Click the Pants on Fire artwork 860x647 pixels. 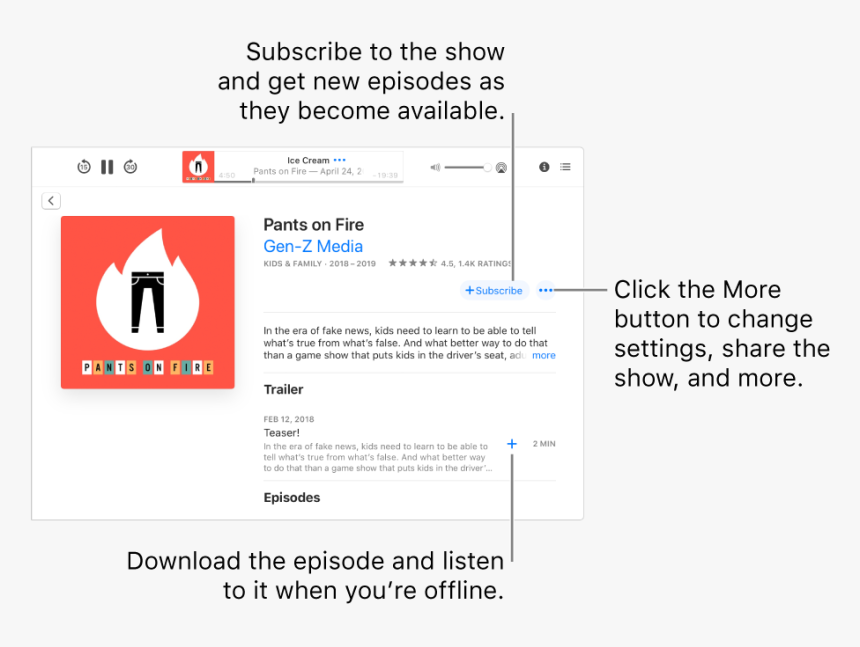tap(148, 302)
